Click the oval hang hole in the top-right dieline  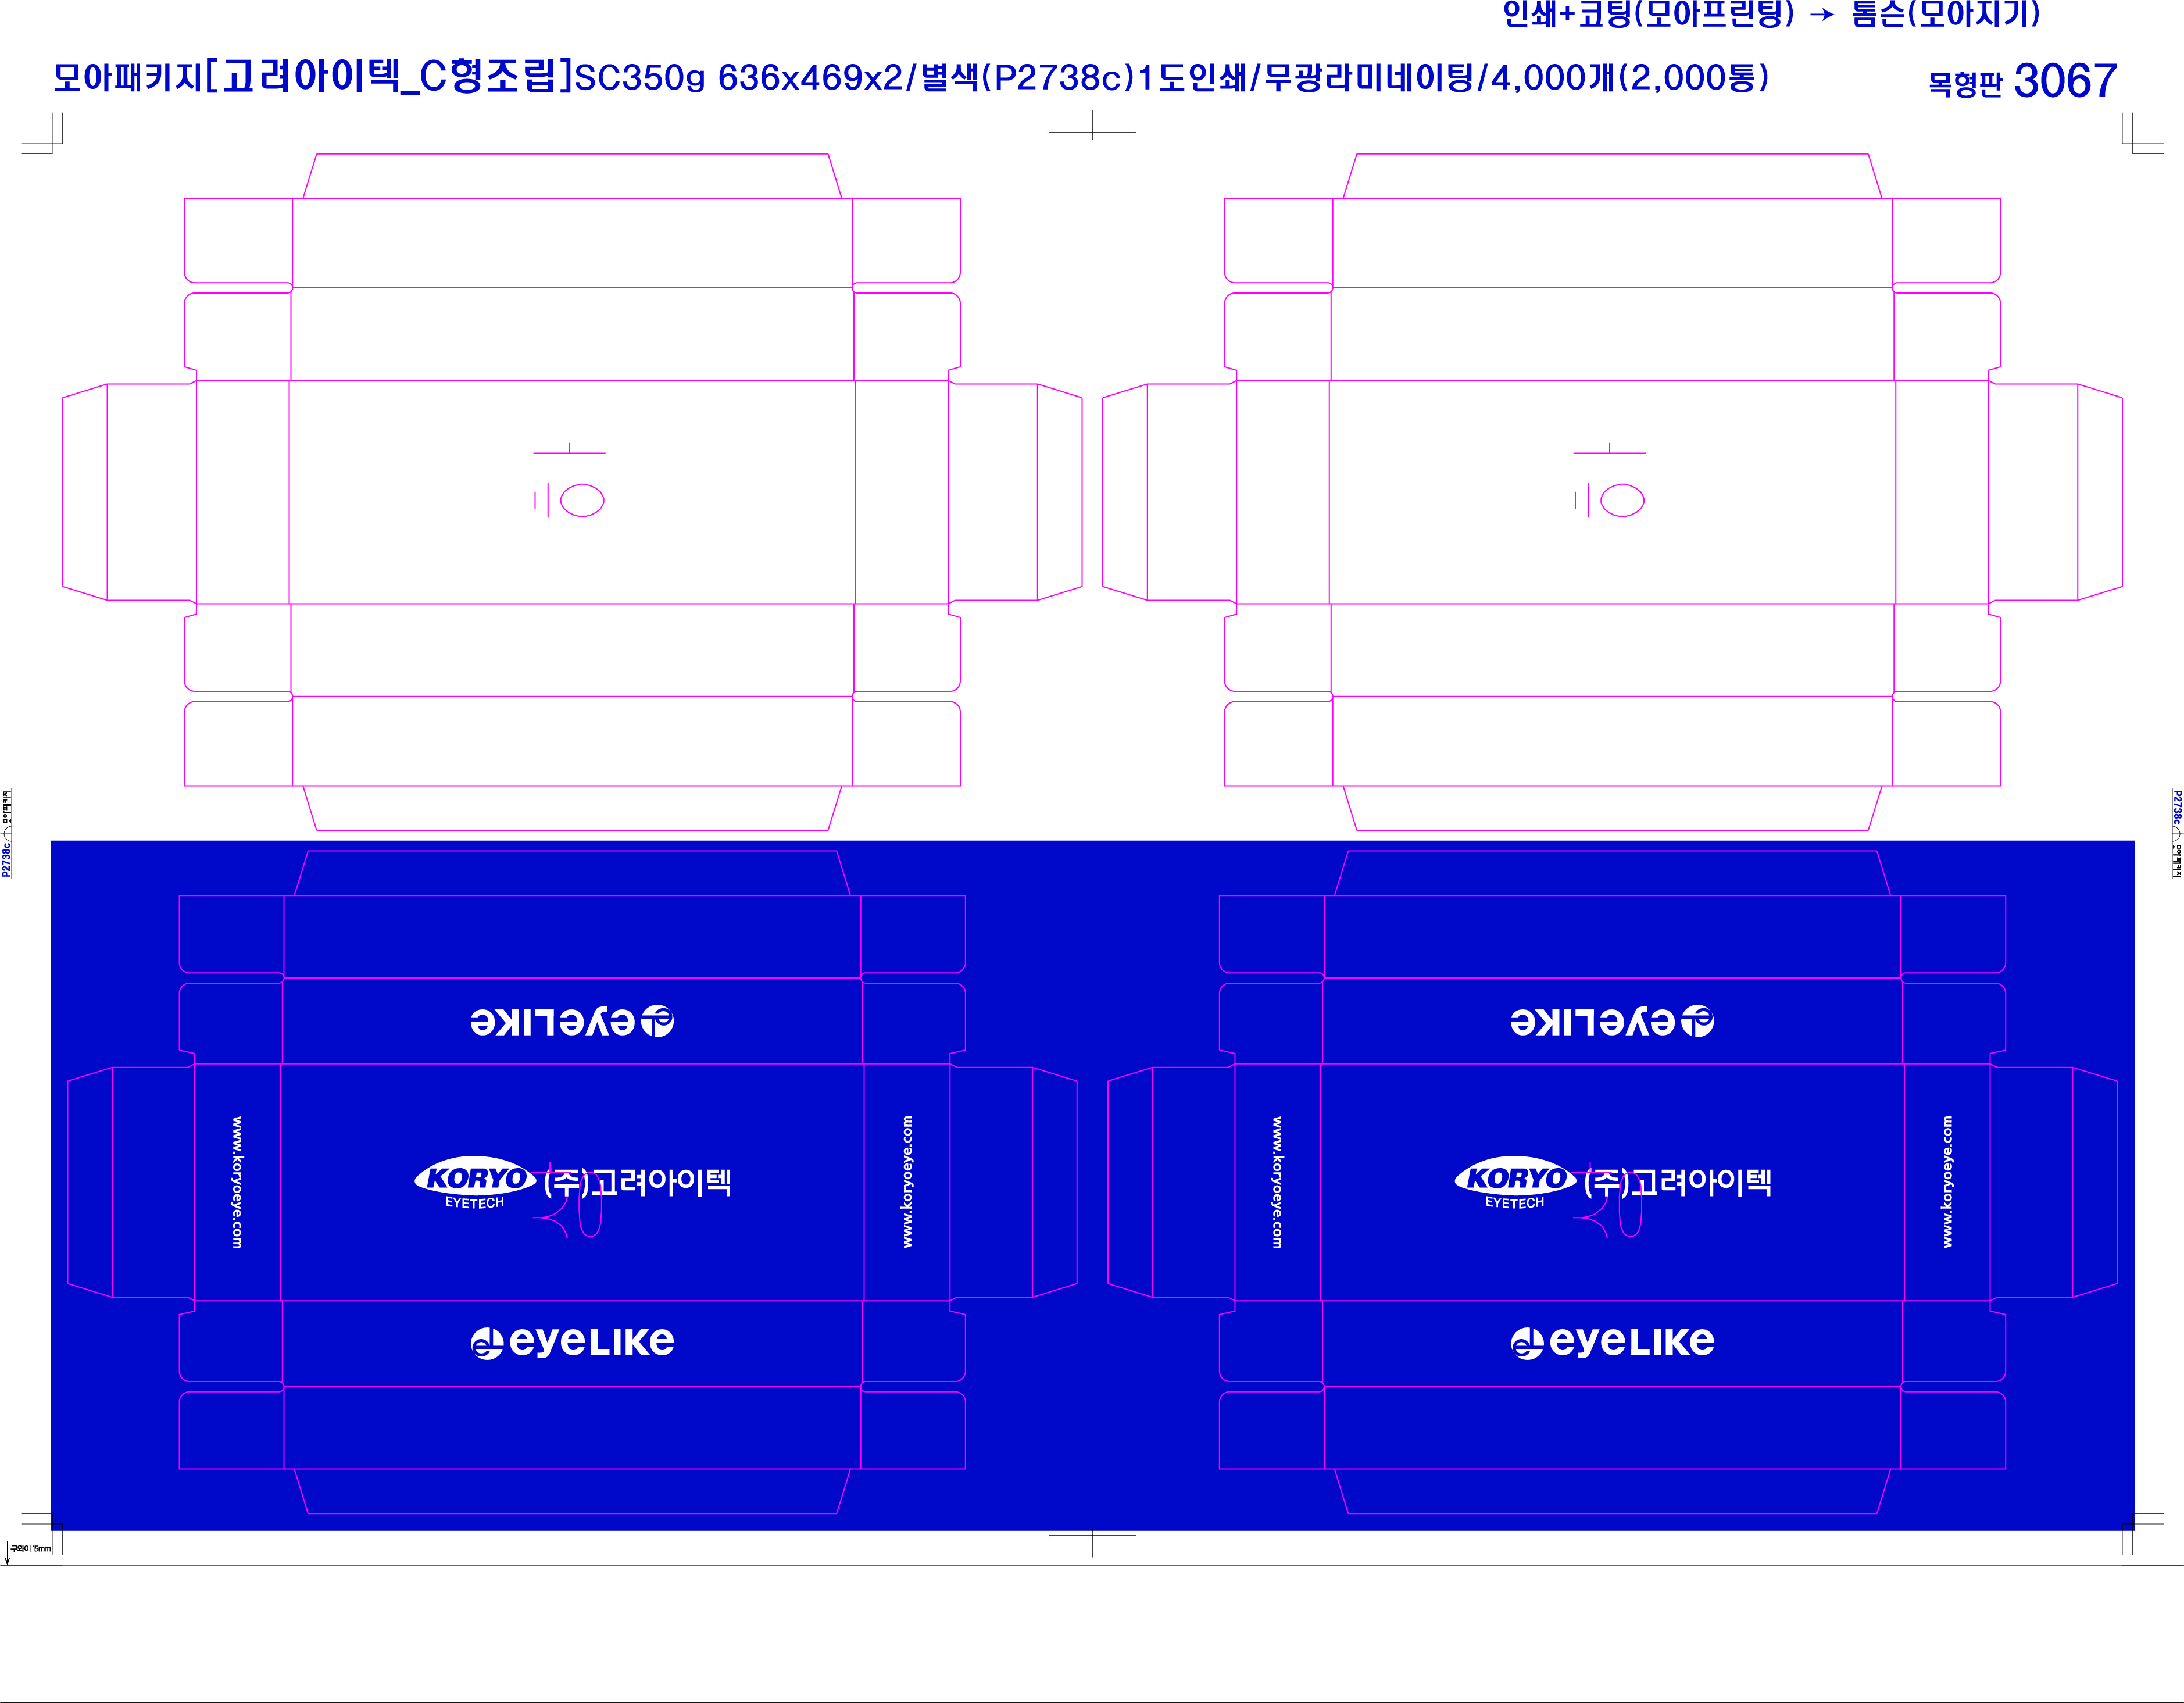click(1622, 500)
